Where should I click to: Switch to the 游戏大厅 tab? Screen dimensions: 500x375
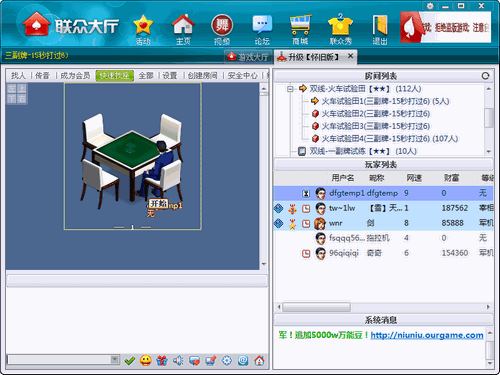point(248,57)
